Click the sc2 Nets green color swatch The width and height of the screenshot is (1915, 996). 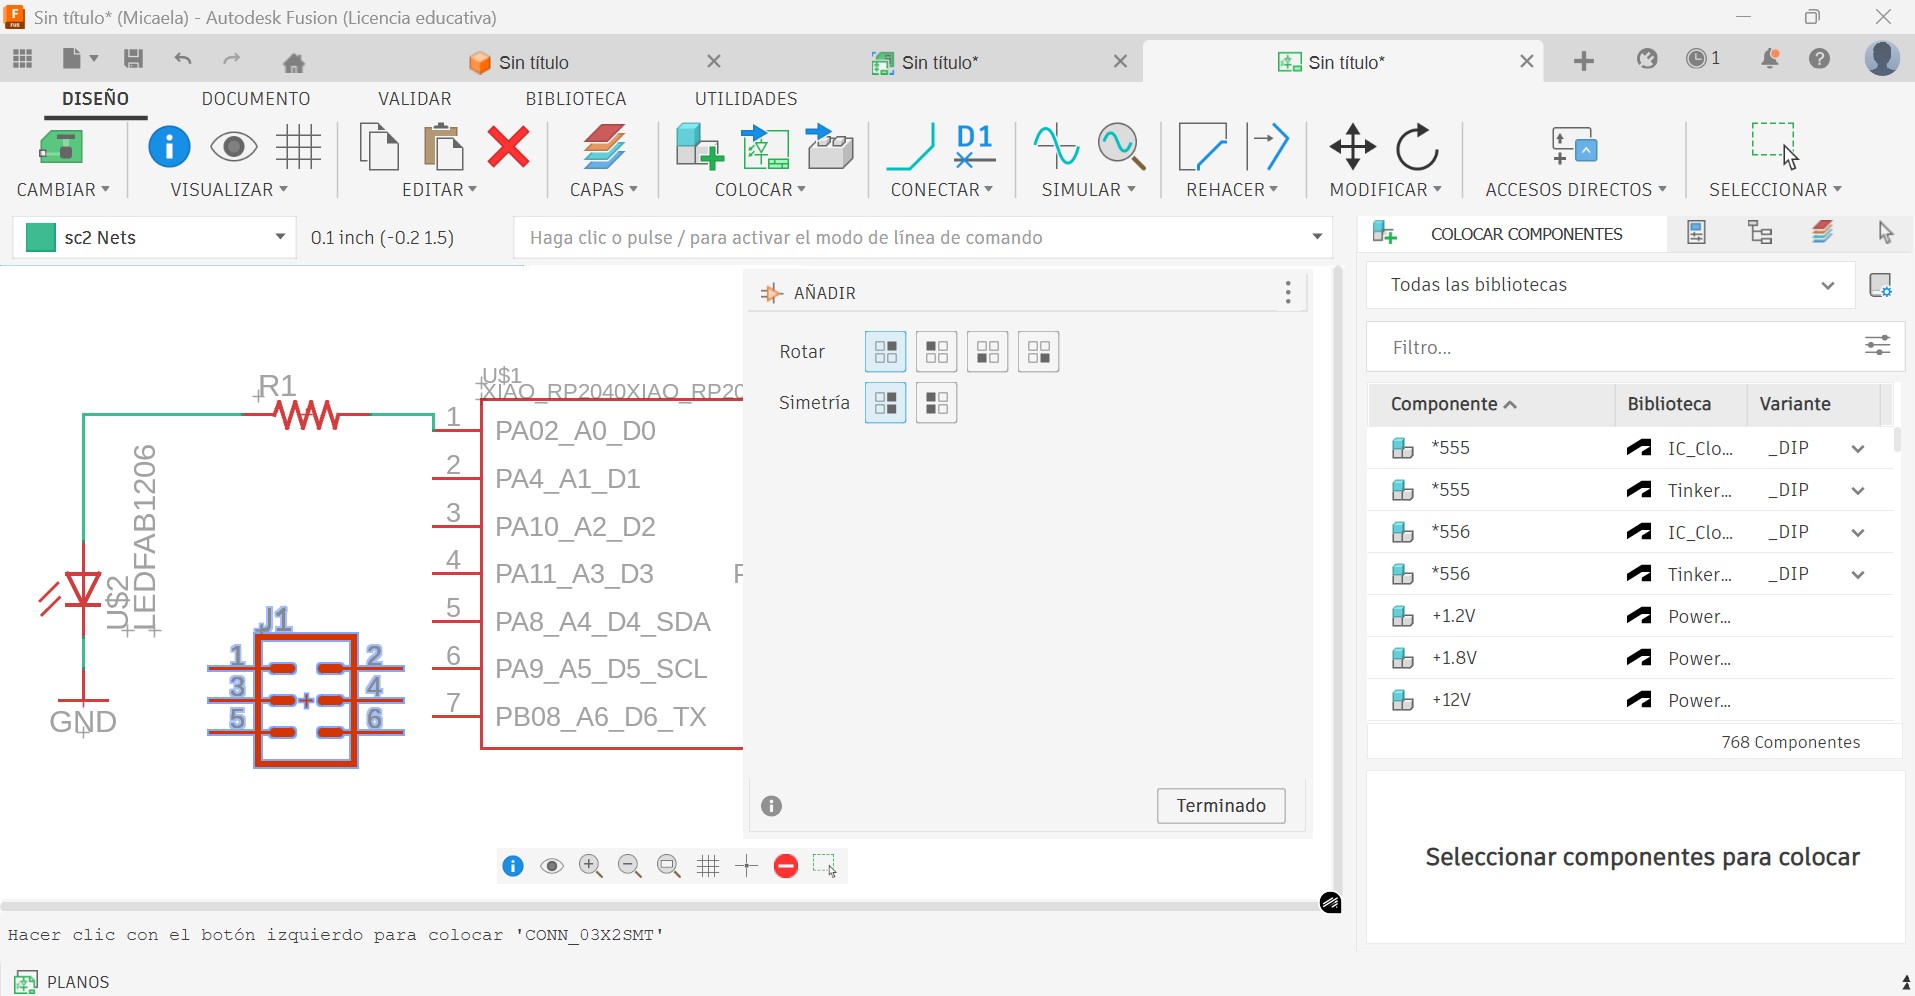pos(40,238)
